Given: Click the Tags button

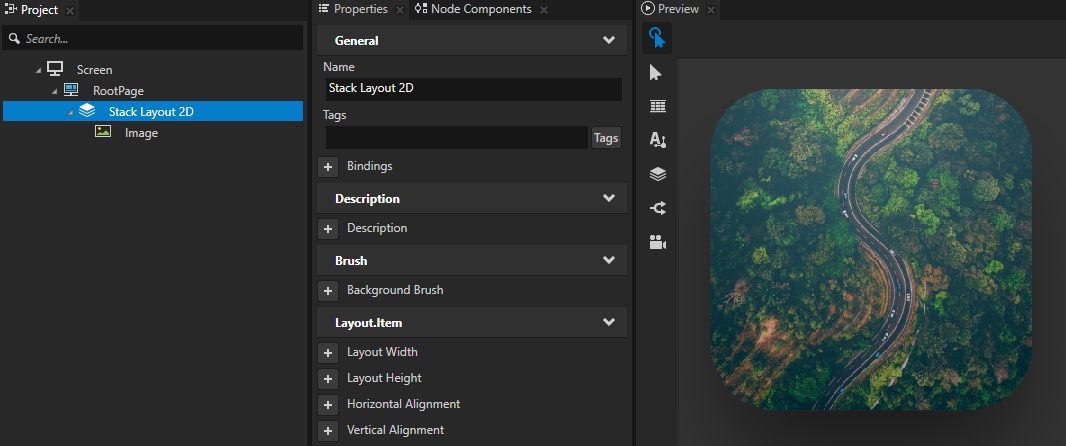Looking at the screenshot, I should tap(606, 138).
